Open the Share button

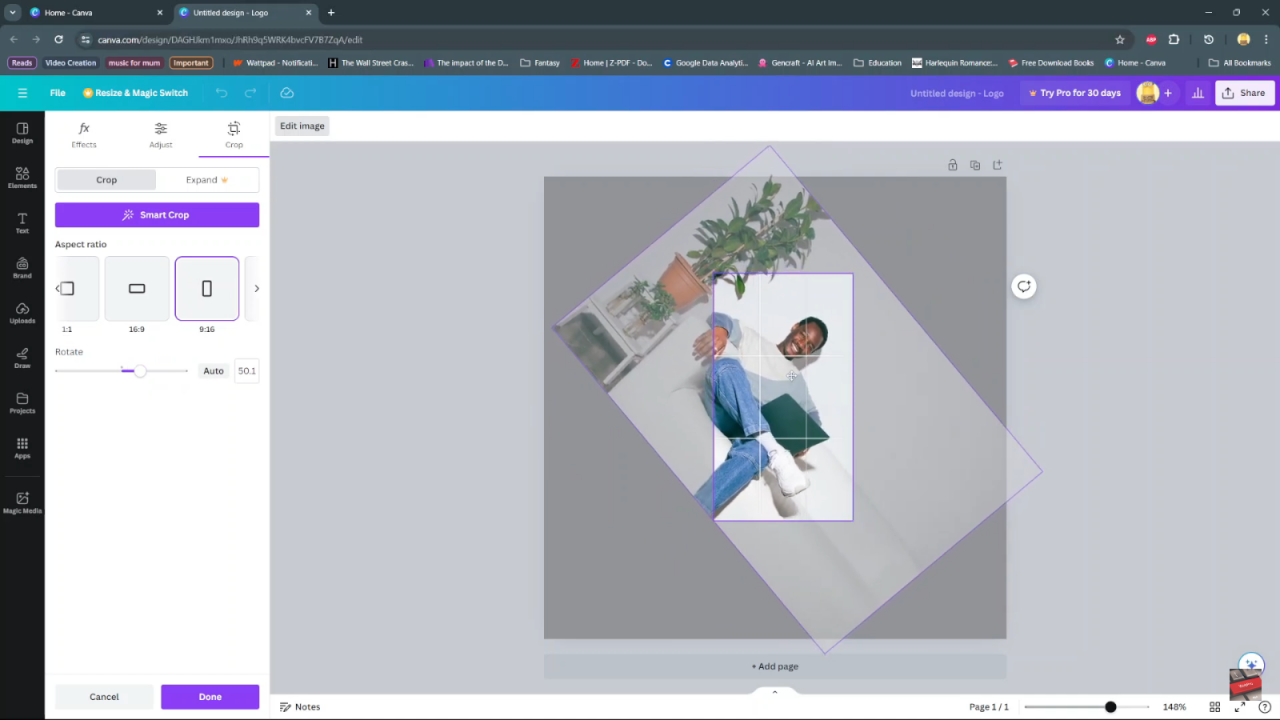(x=1243, y=93)
